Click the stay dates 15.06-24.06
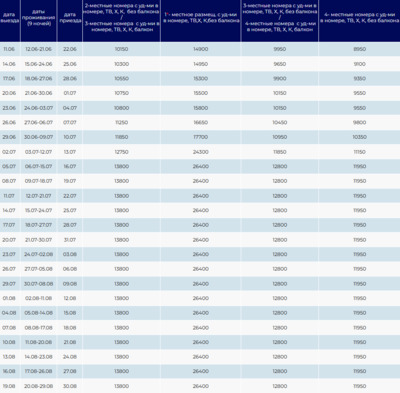This screenshot has height=393, width=400. tap(39, 64)
